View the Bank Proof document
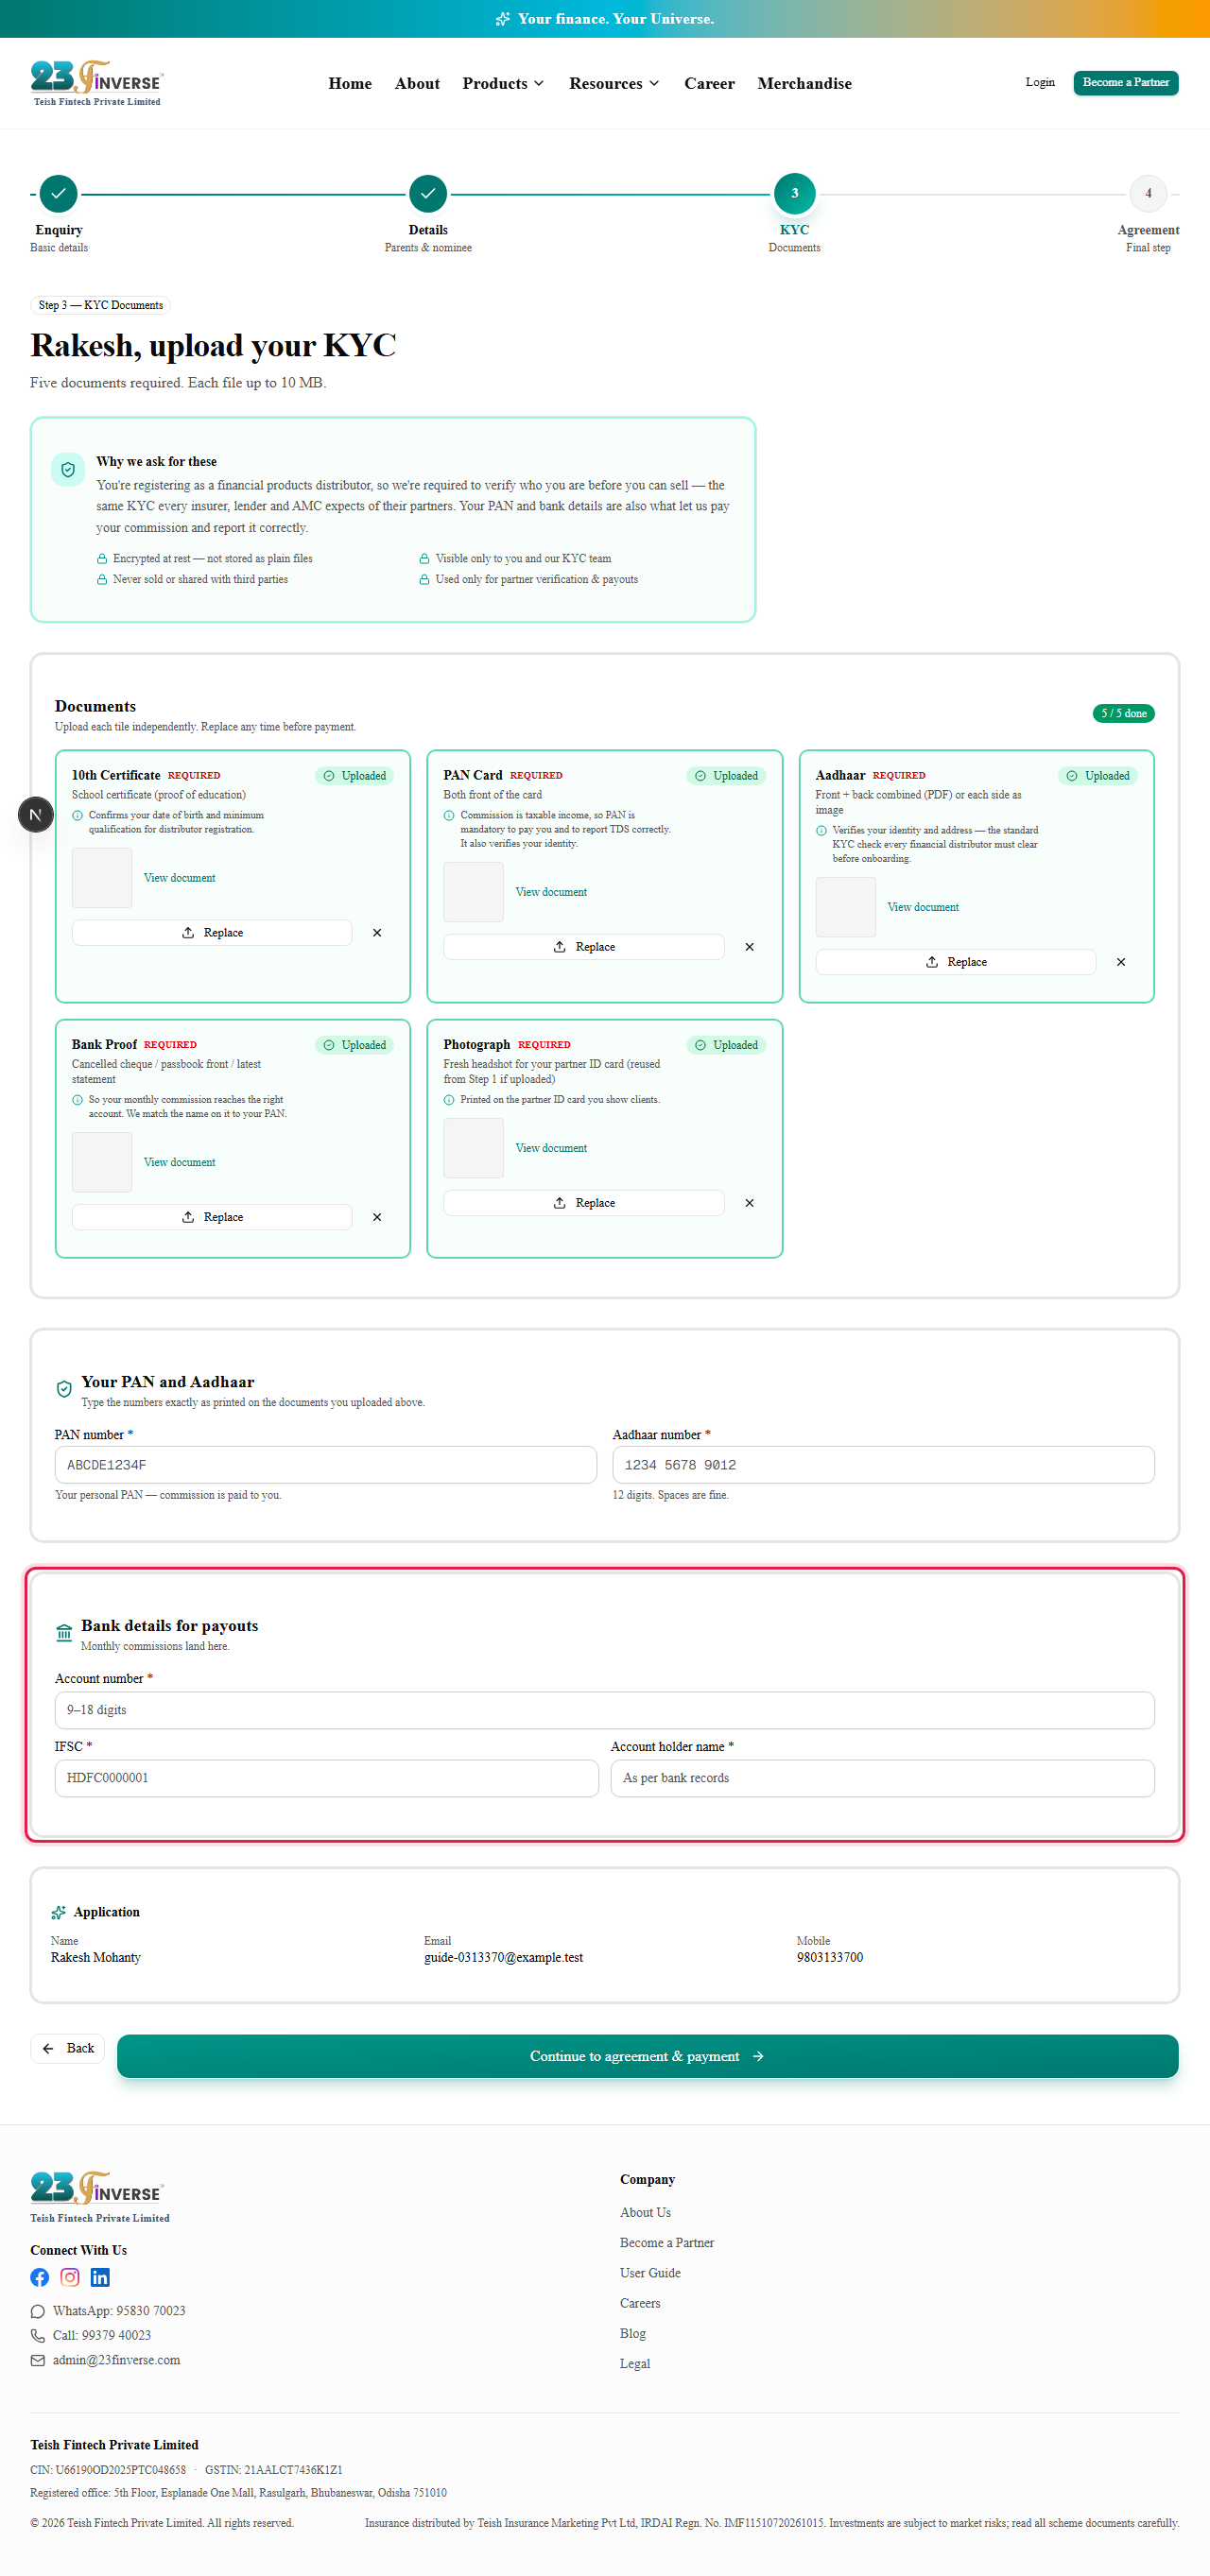The image size is (1210, 2576). [x=180, y=1162]
